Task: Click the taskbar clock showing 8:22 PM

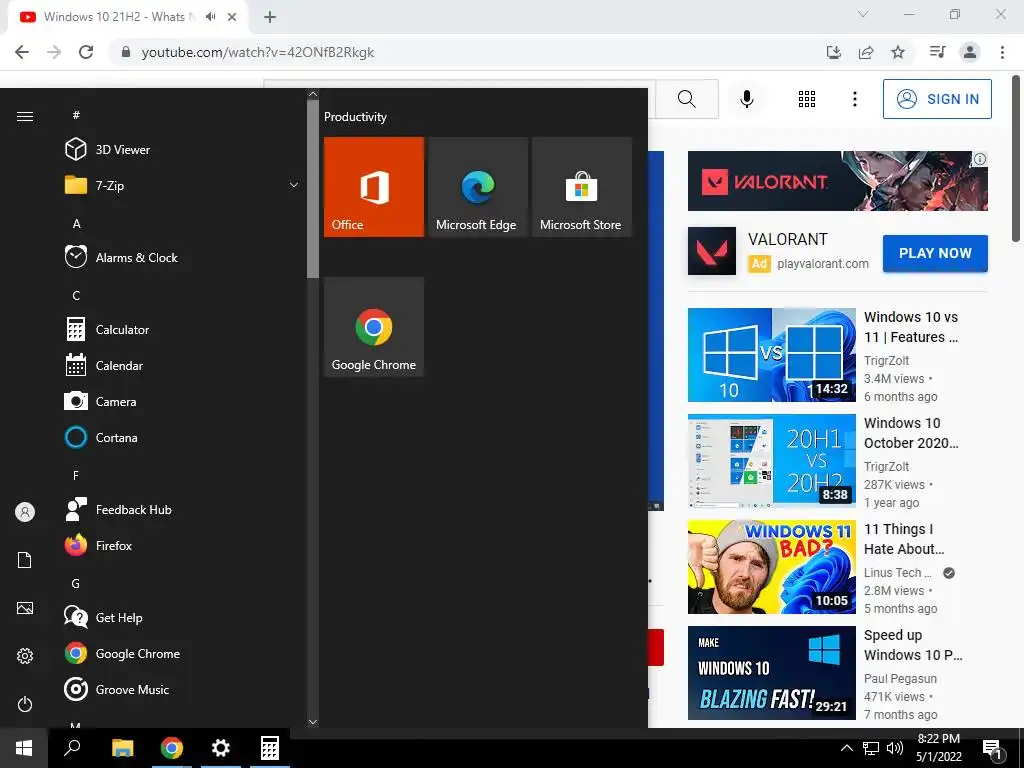Action: click(x=938, y=748)
